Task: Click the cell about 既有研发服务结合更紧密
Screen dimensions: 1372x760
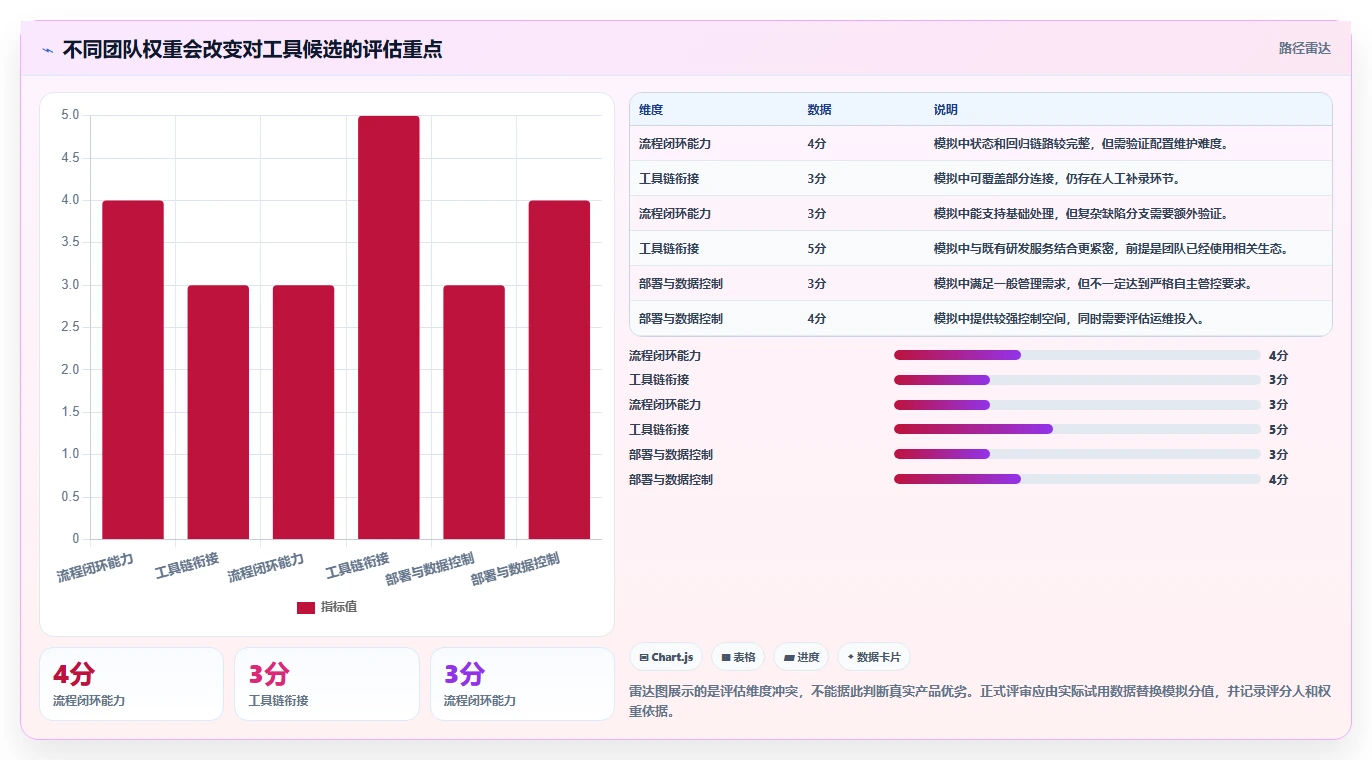Action: tap(1111, 248)
